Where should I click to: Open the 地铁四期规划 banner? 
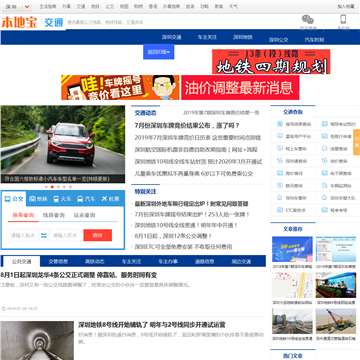click(271, 62)
